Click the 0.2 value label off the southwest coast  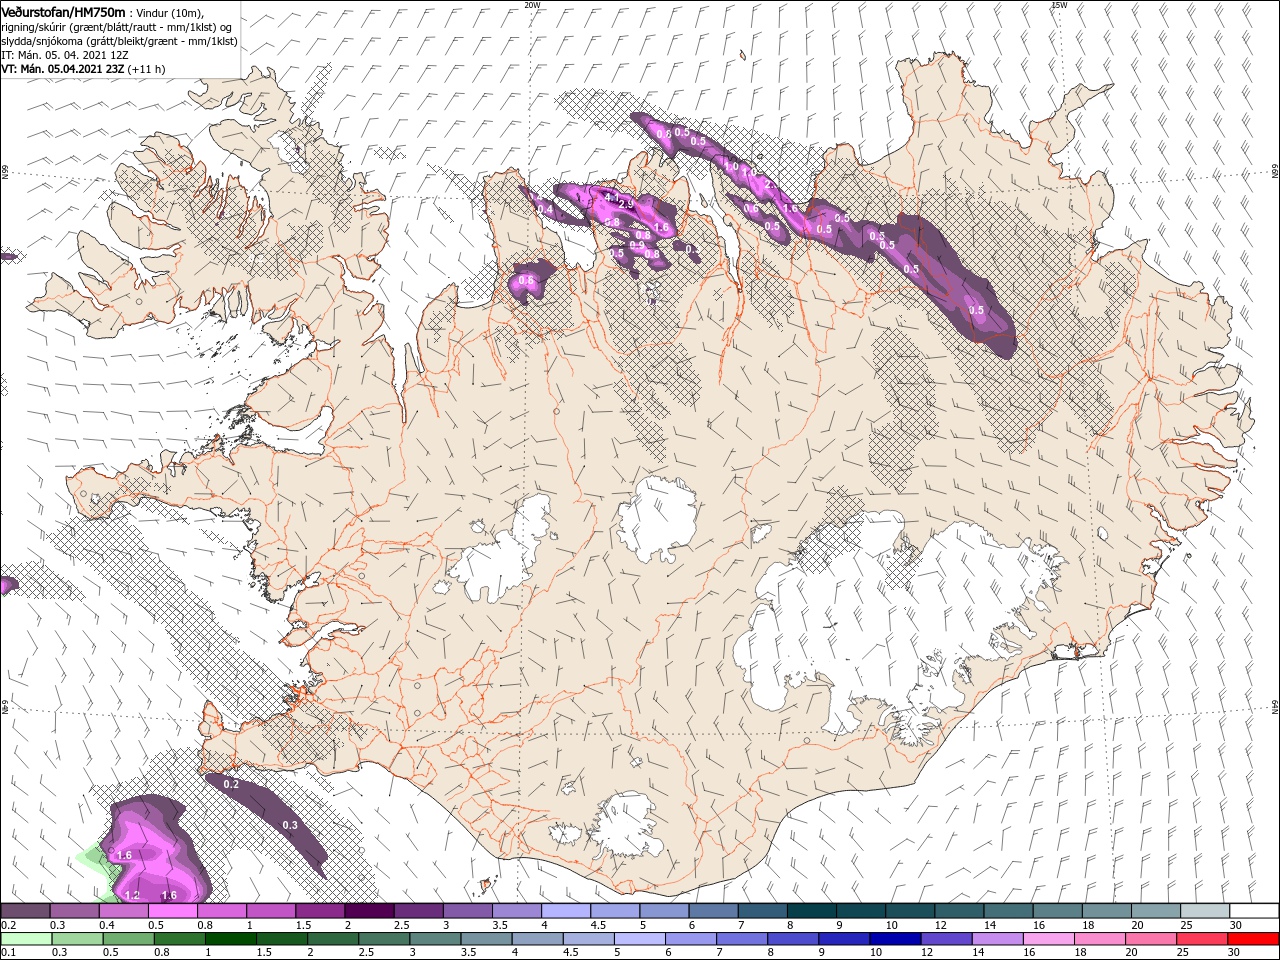point(231,785)
